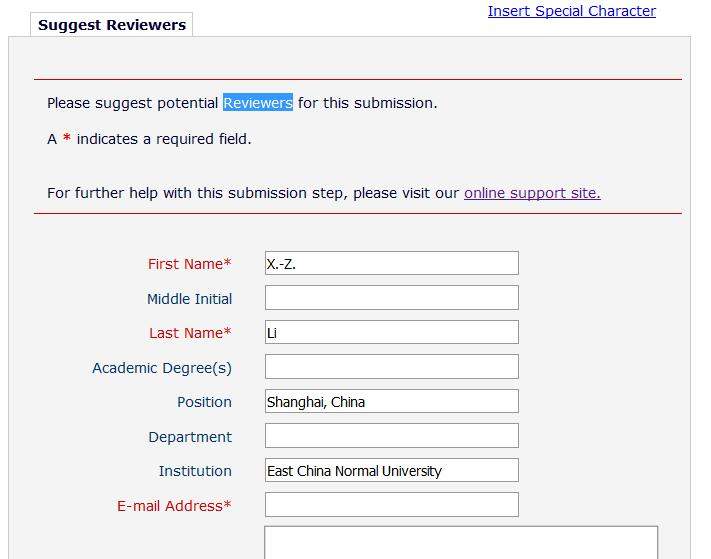Click the red Last Name* label
Image resolution: width=711 pixels, height=559 pixels.
tap(190, 333)
